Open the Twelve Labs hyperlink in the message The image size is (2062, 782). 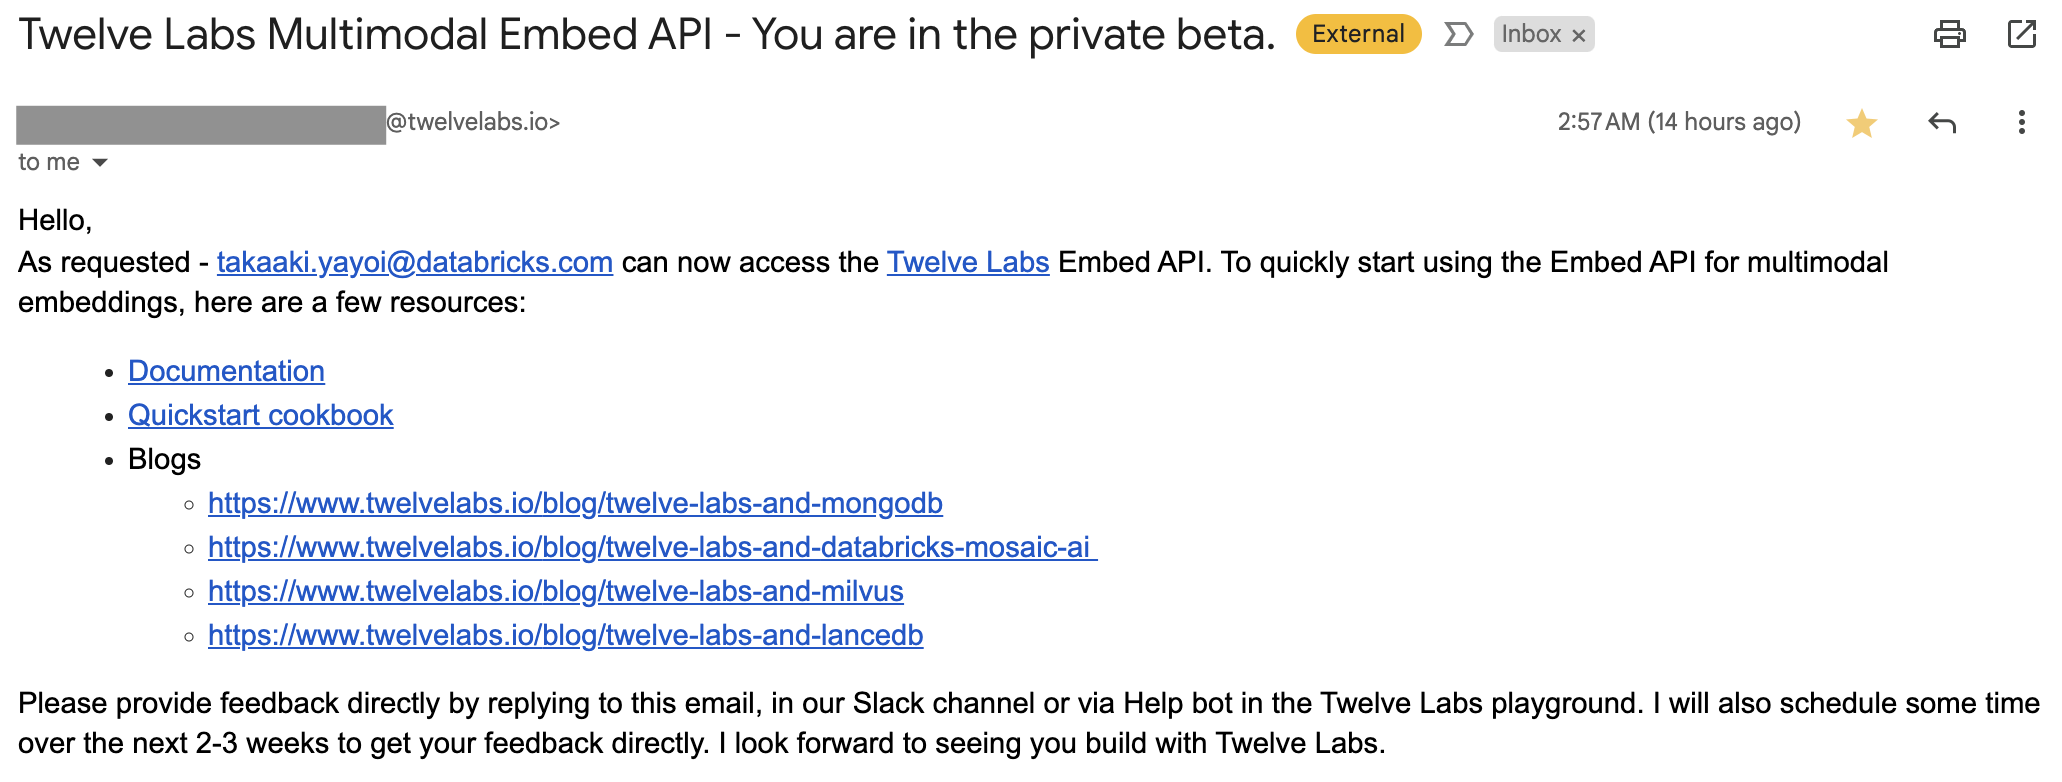[968, 262]
